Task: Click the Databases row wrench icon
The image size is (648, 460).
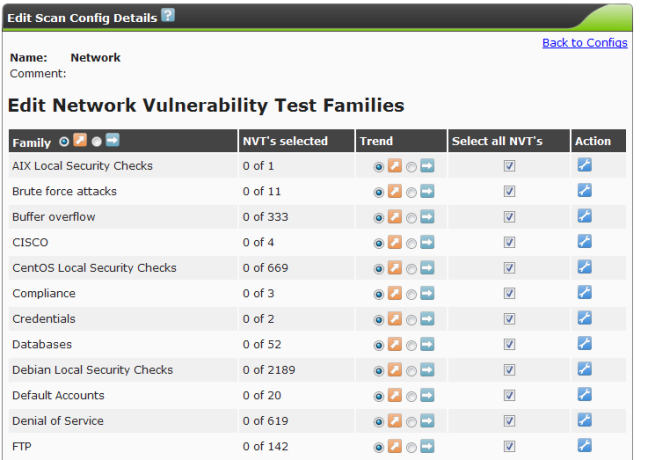Action: coord(585,344)
